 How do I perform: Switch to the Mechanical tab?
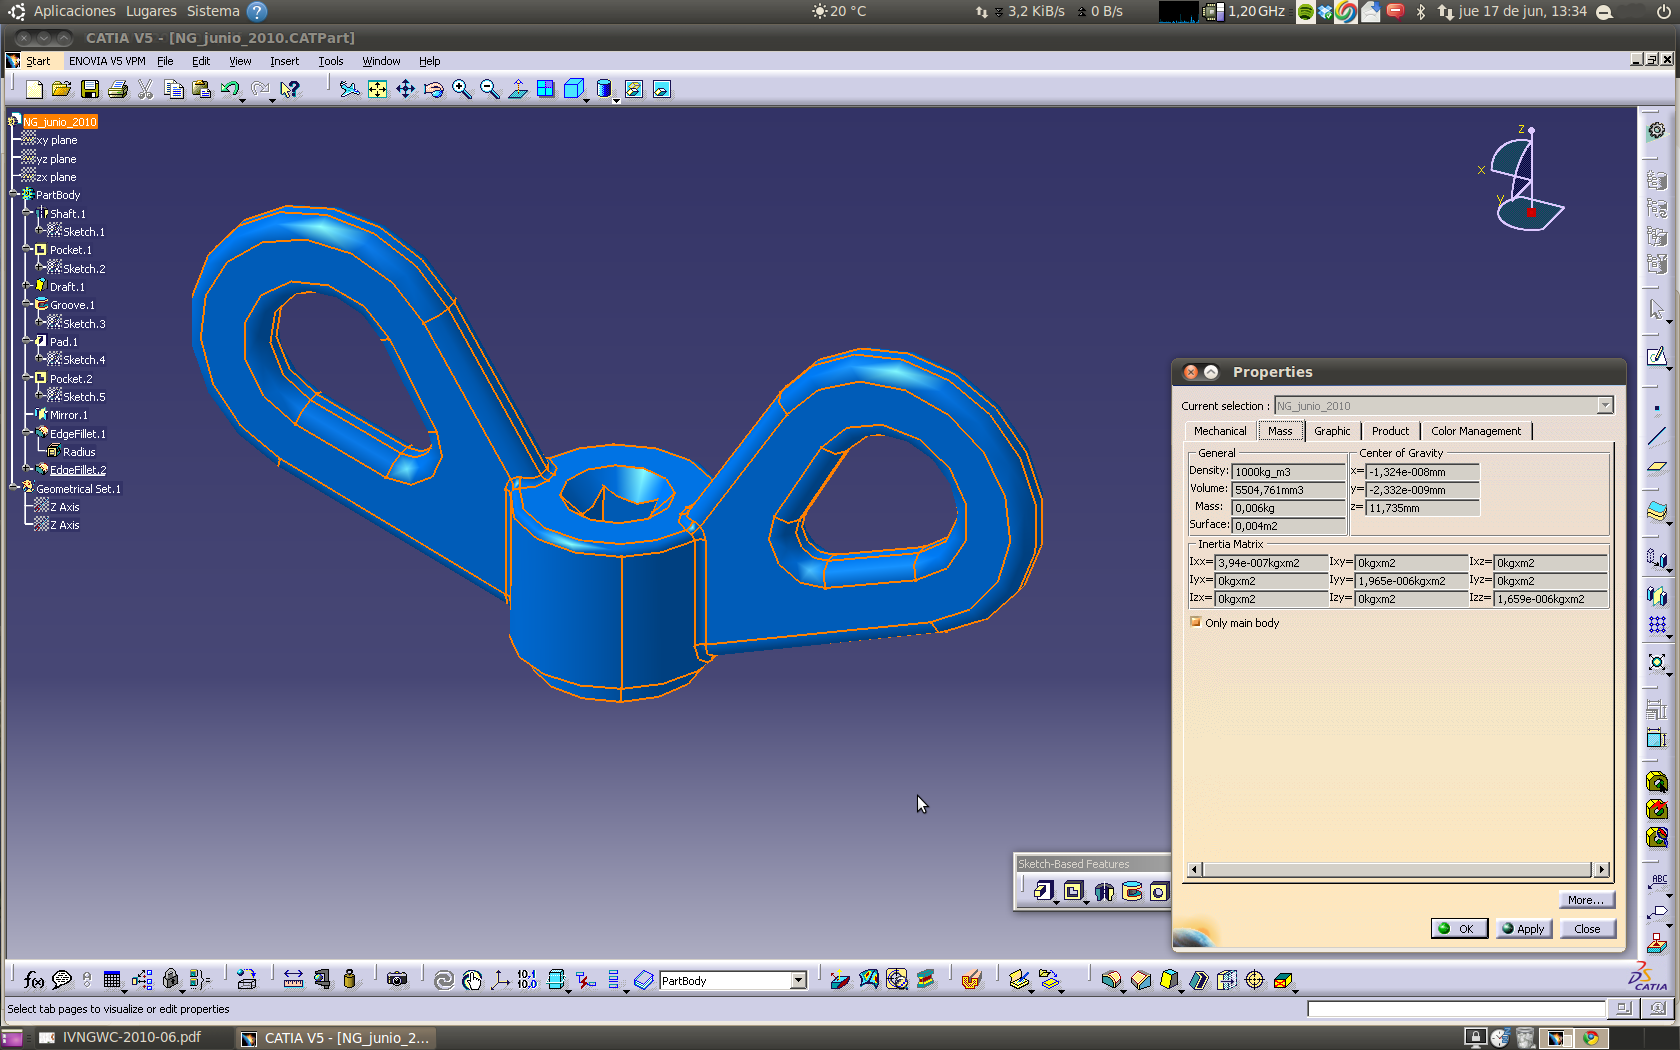click(1220, 431)
